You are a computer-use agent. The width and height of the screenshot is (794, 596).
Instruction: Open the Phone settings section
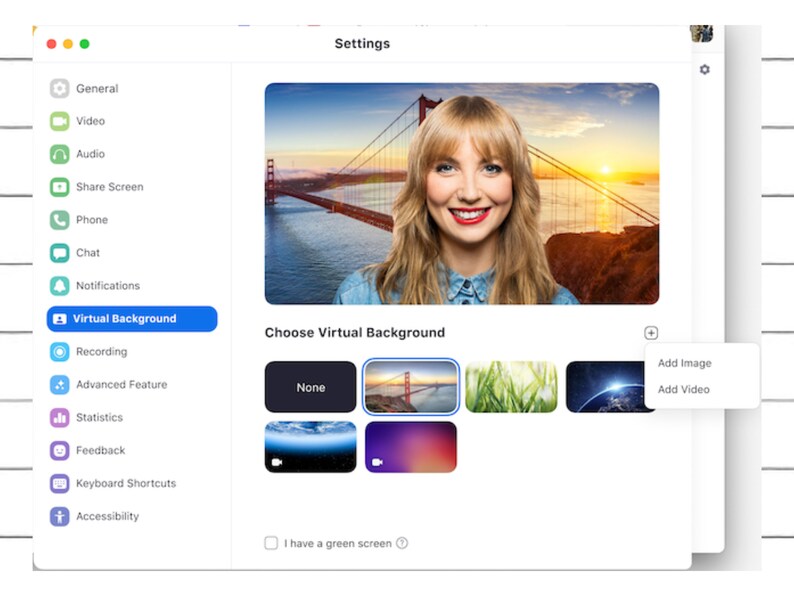92,220
